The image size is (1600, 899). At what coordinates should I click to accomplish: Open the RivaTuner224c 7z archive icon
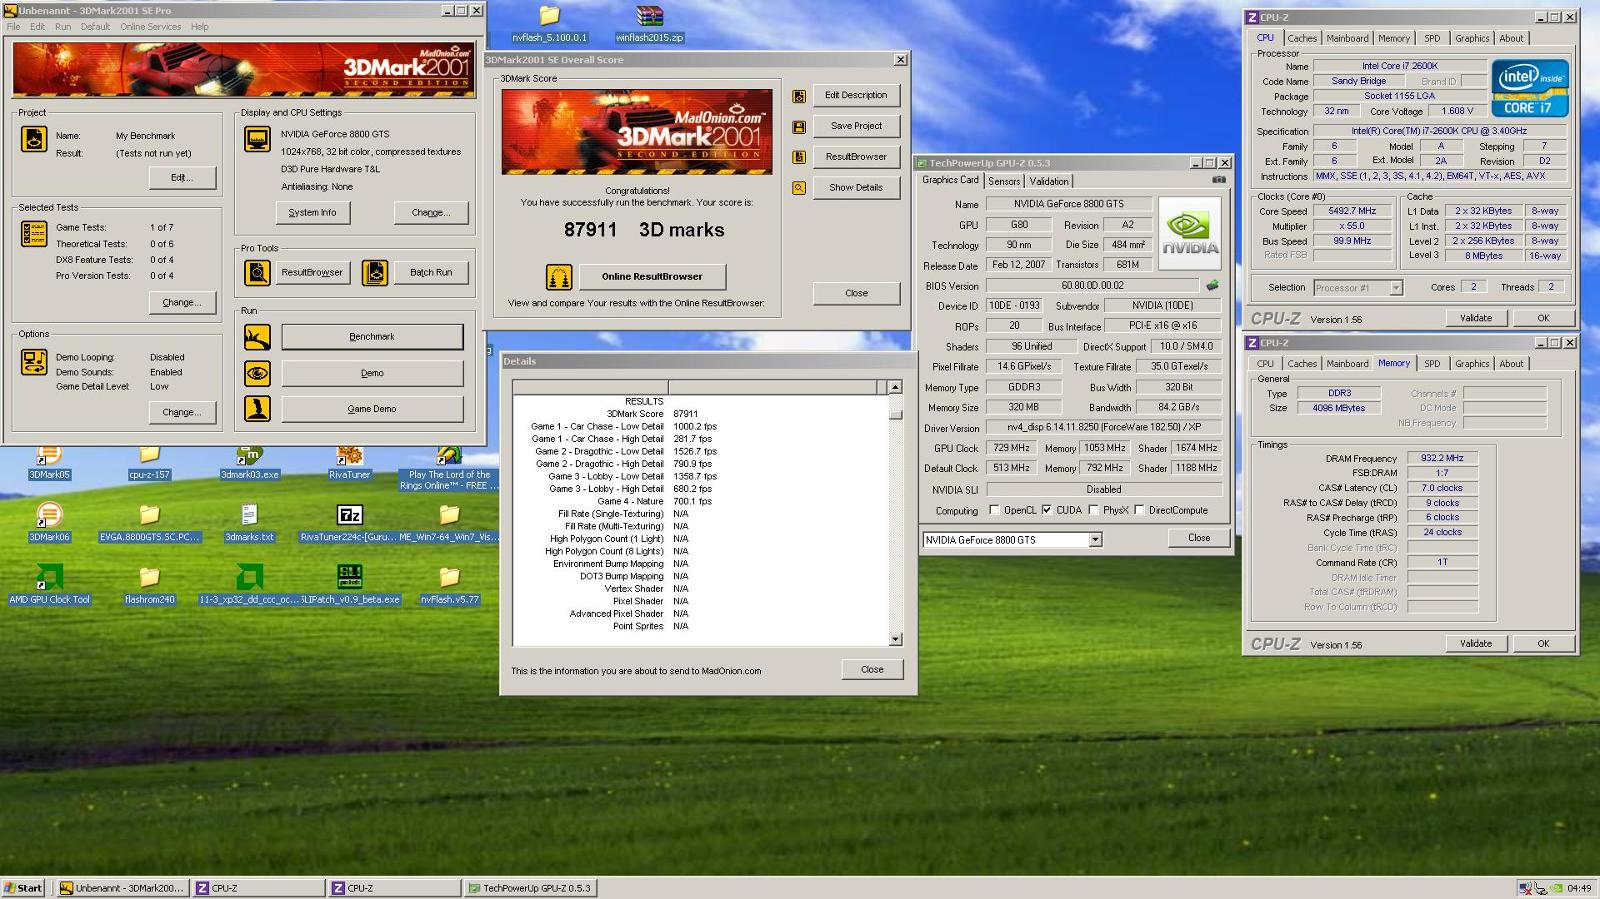[349, 524]
